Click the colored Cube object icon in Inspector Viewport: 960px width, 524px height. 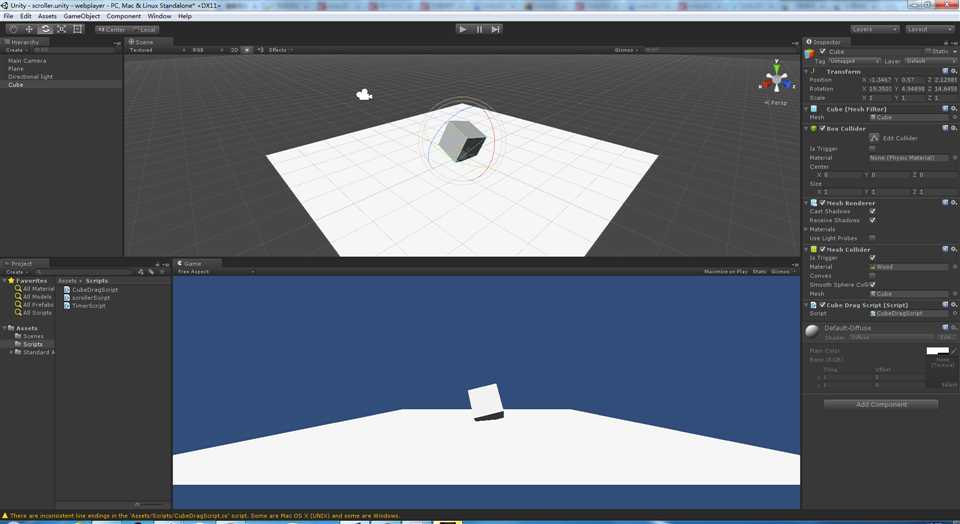pyautogui.click(x=810, y=54)
